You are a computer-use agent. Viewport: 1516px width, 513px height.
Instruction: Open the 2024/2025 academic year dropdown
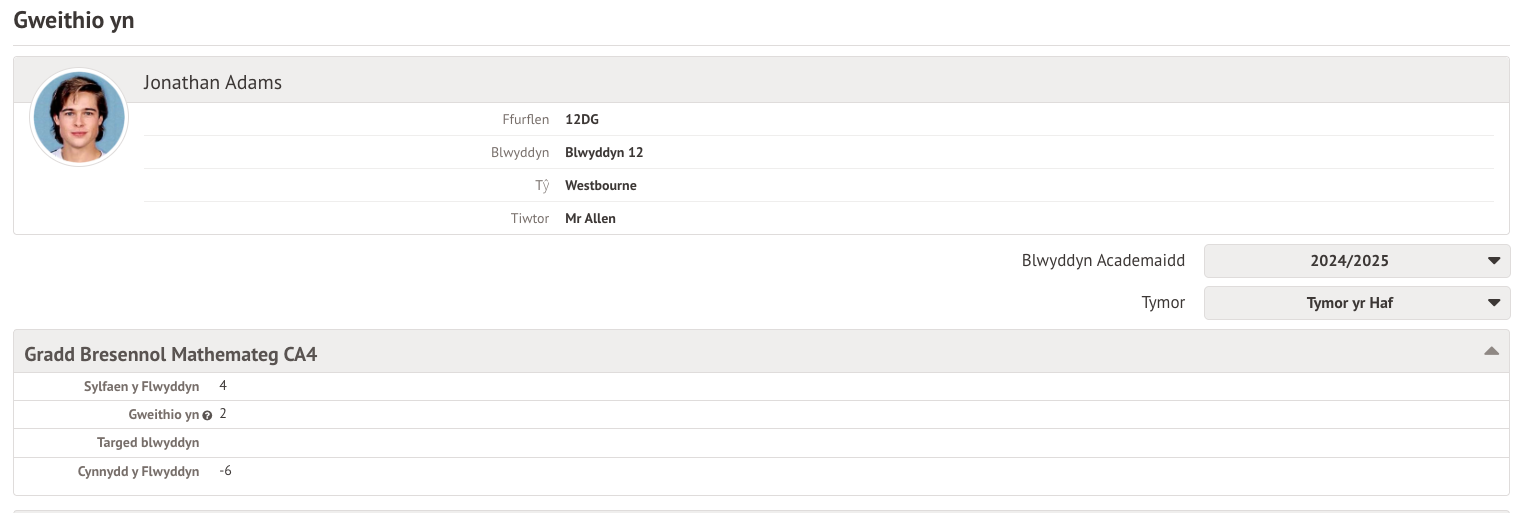1356,261
